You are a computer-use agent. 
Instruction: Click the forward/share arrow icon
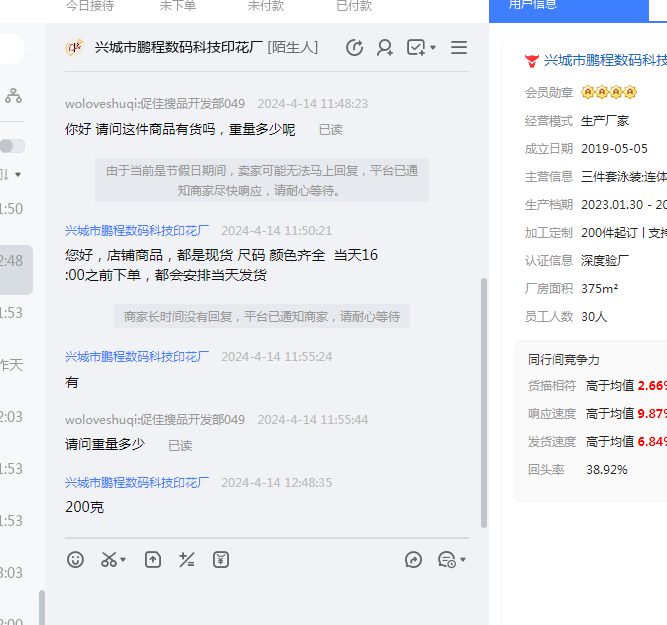click(x=414, y=560)
